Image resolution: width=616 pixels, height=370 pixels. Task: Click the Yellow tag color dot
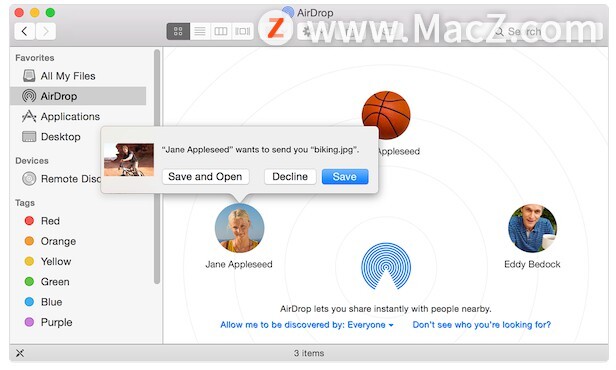click(x=29, y=261)
